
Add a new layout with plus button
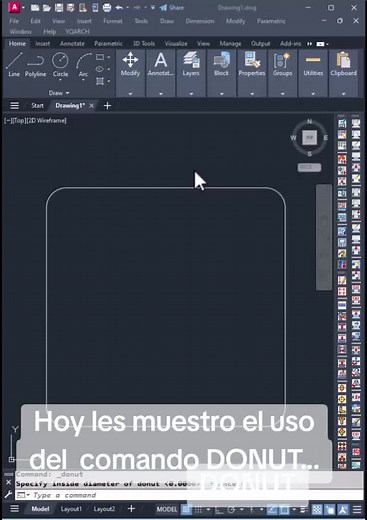point(131,509)
